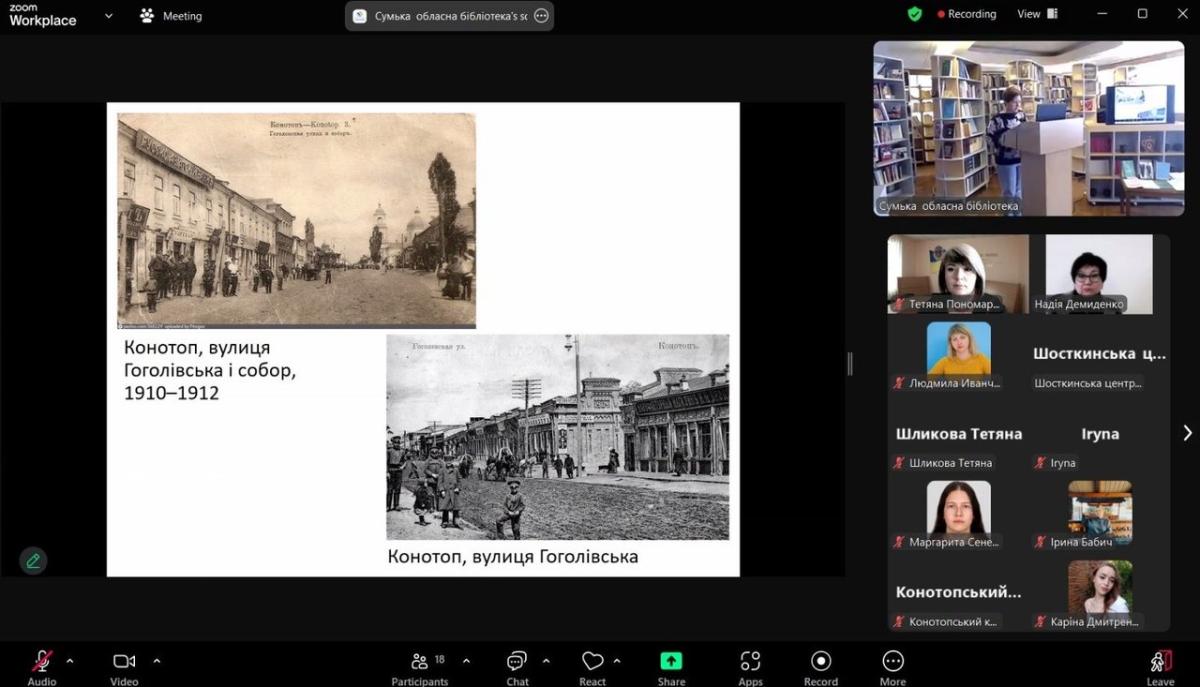This screenshot has width=1200, height=687.
Task: Select Сумська обласна бібліотека speaker video
Action: [1028, 128]
